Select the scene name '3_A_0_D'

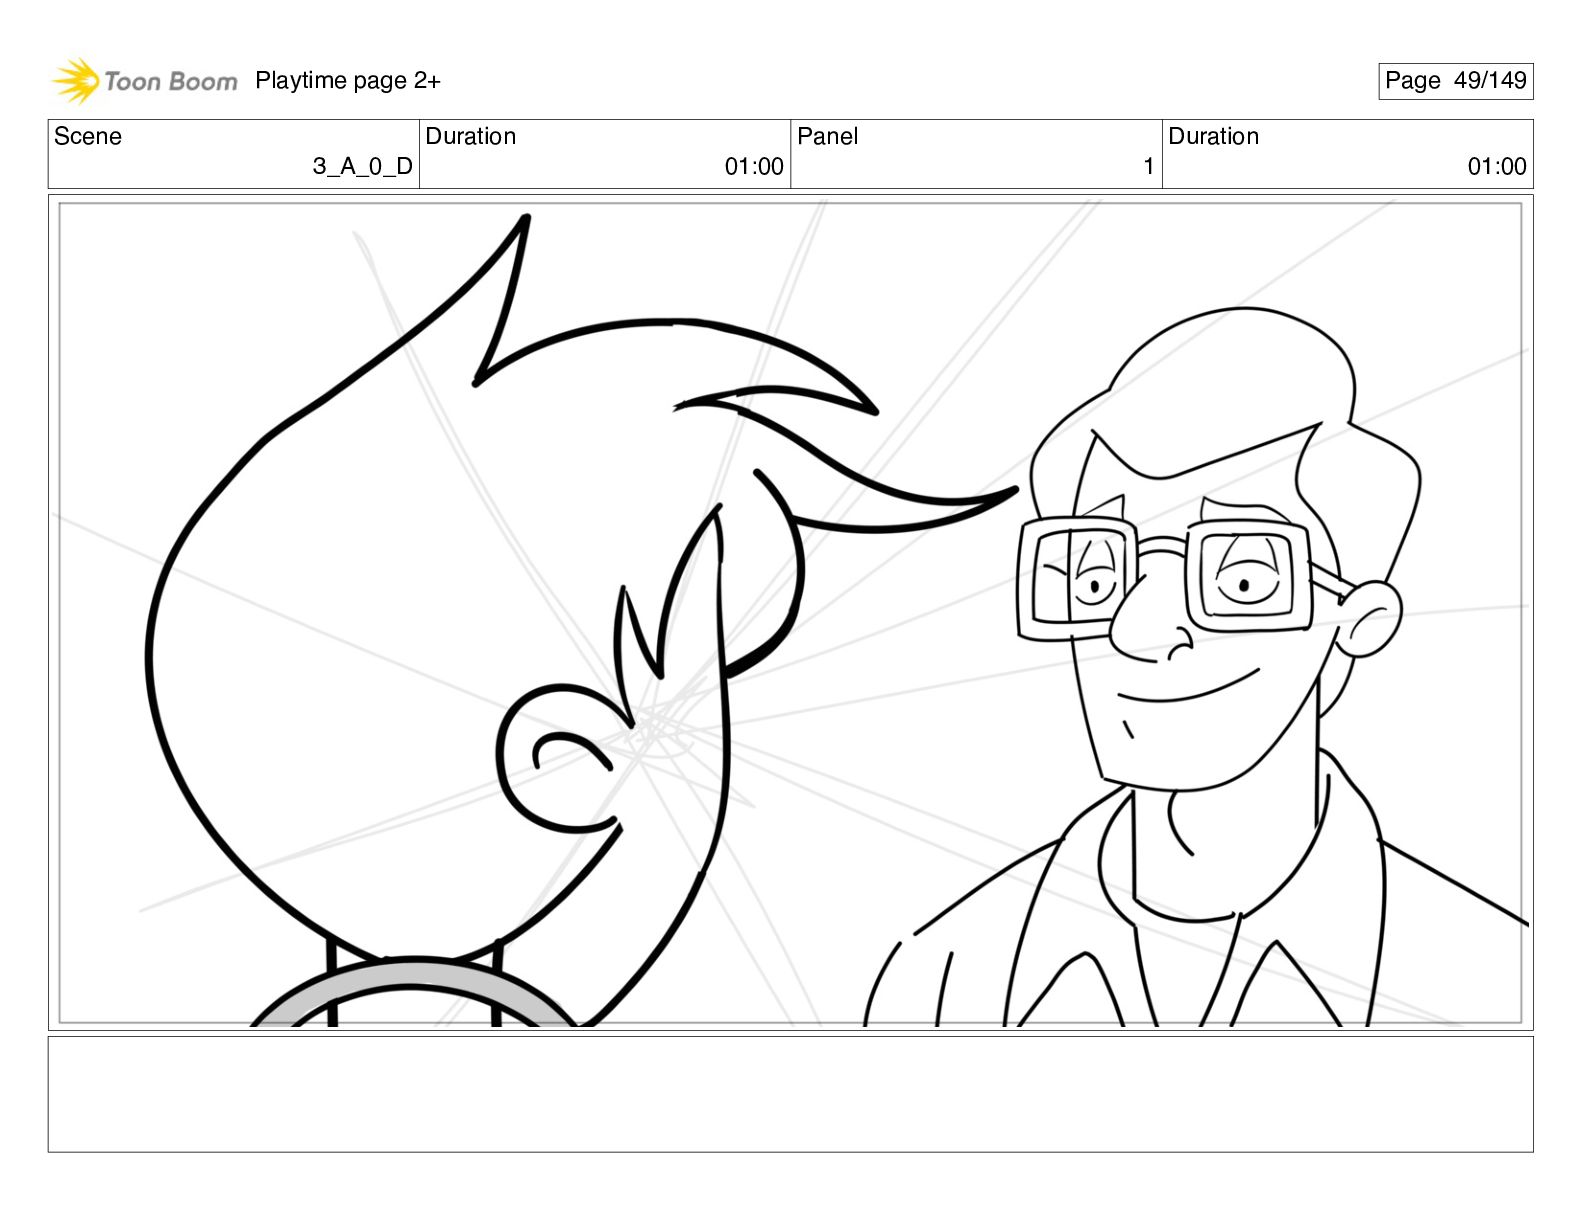[363, 167]
